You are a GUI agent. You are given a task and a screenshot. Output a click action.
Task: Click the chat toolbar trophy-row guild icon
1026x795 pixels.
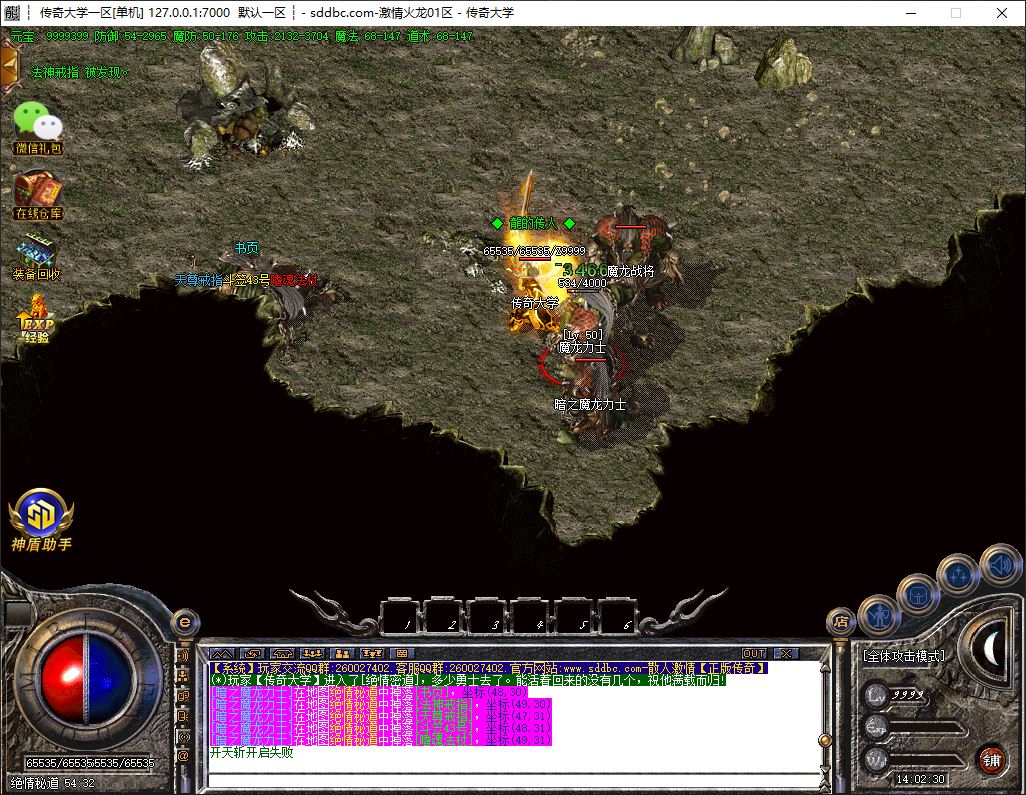point(372,653)
